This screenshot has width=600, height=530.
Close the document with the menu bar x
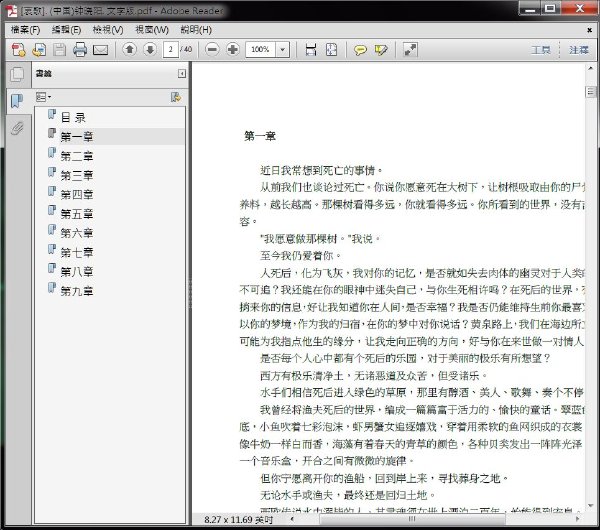click(x=589, y=30)
